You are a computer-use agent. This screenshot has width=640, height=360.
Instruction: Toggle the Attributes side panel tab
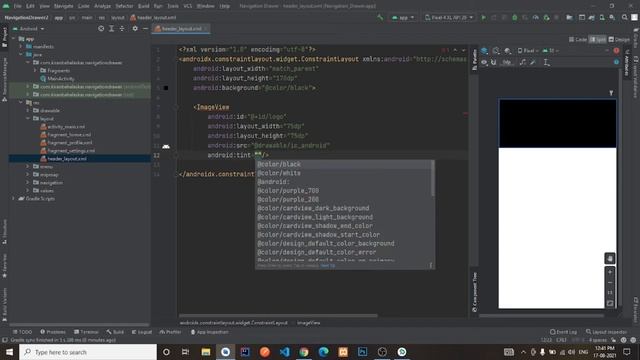coord(627,62)
